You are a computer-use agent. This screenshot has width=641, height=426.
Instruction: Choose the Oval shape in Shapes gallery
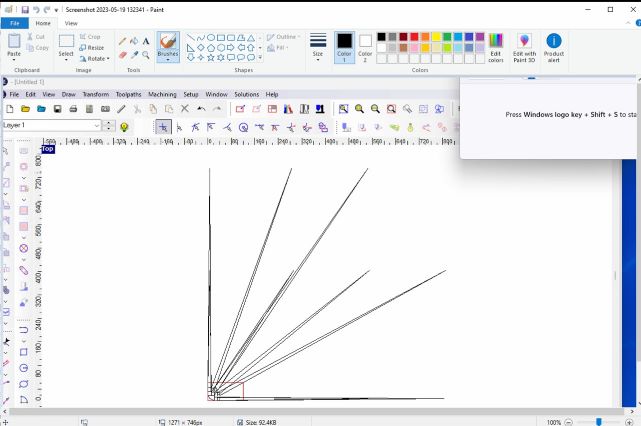point(211,38)
